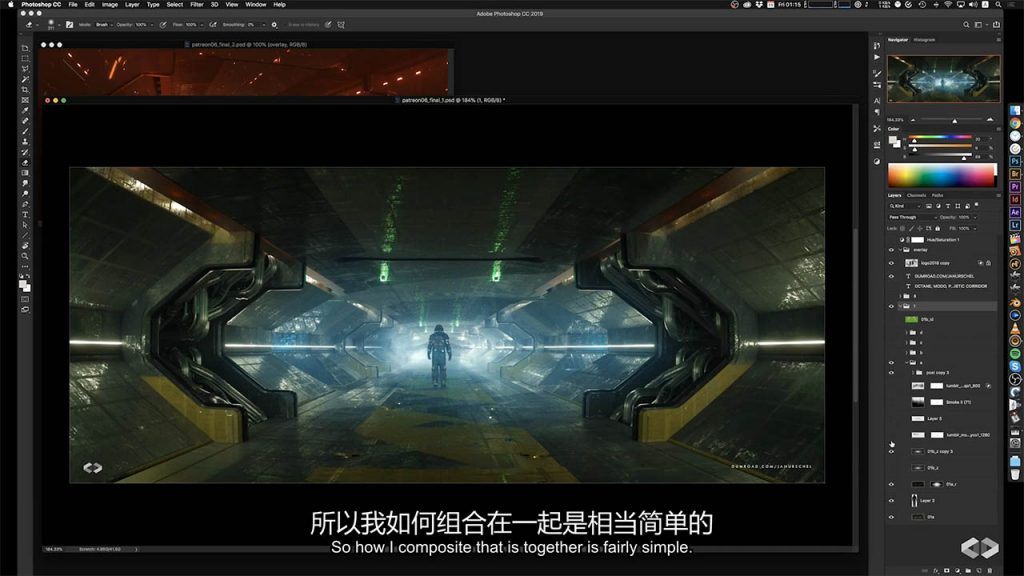Image resolution: width=1024 pixels, height=576 pixels.
Task: Click the Navigator zoom slider
Action: (x=950, y=121)
